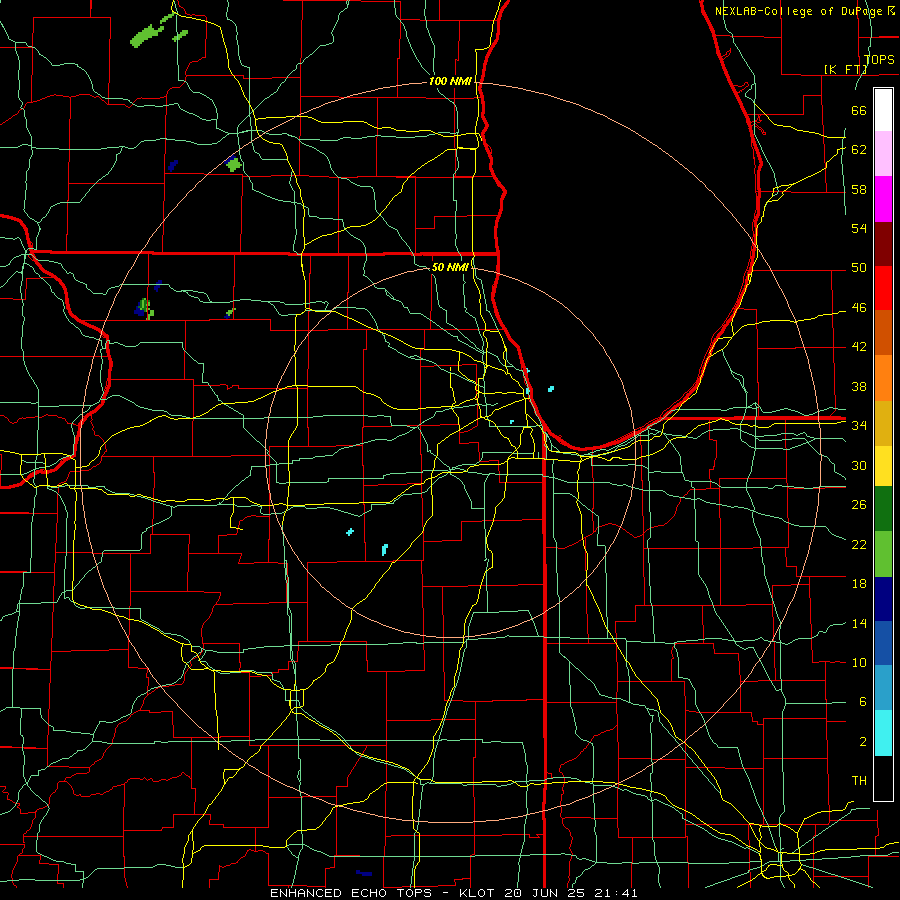The height and width of the screenshot is (900, 900).
Task: Choose the light green legend swatch
Action: (x=883, y=554)
